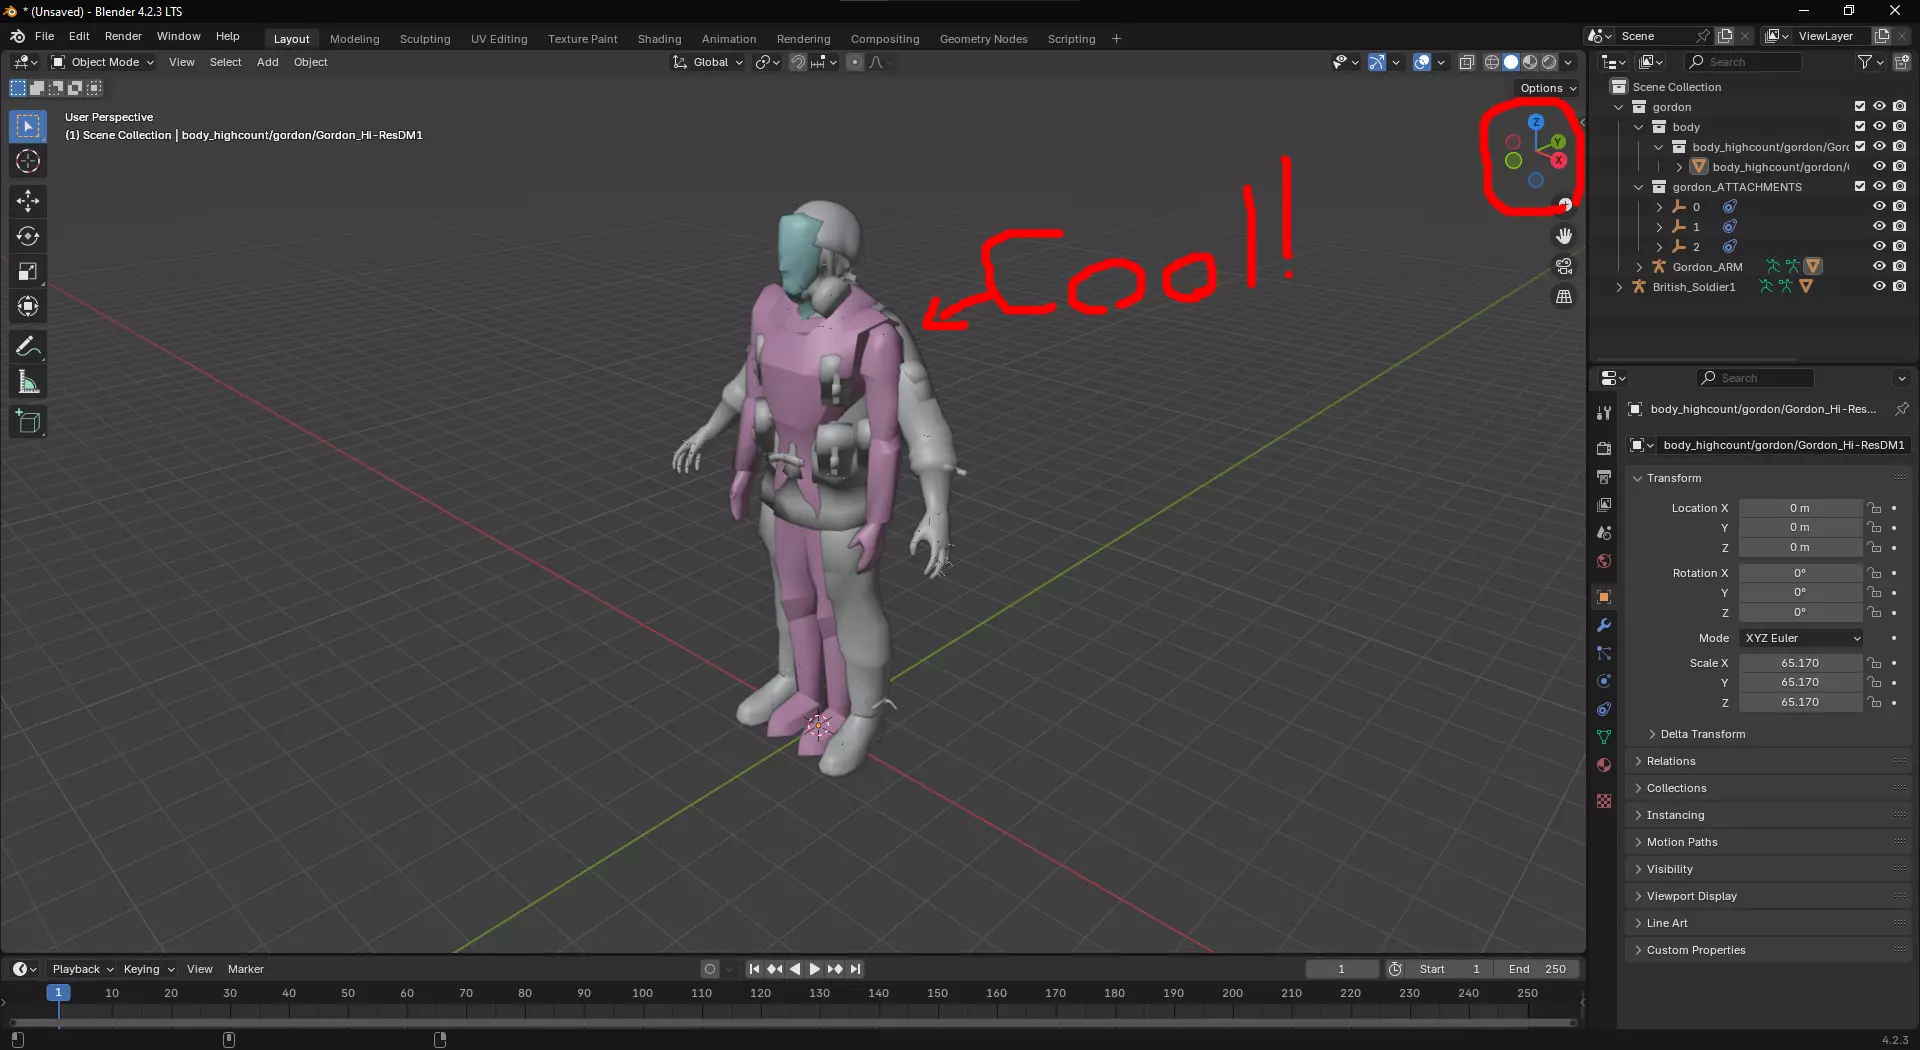
Task: Hide British_Soldier1 in viewport via eye icon
Action: 1879,287
